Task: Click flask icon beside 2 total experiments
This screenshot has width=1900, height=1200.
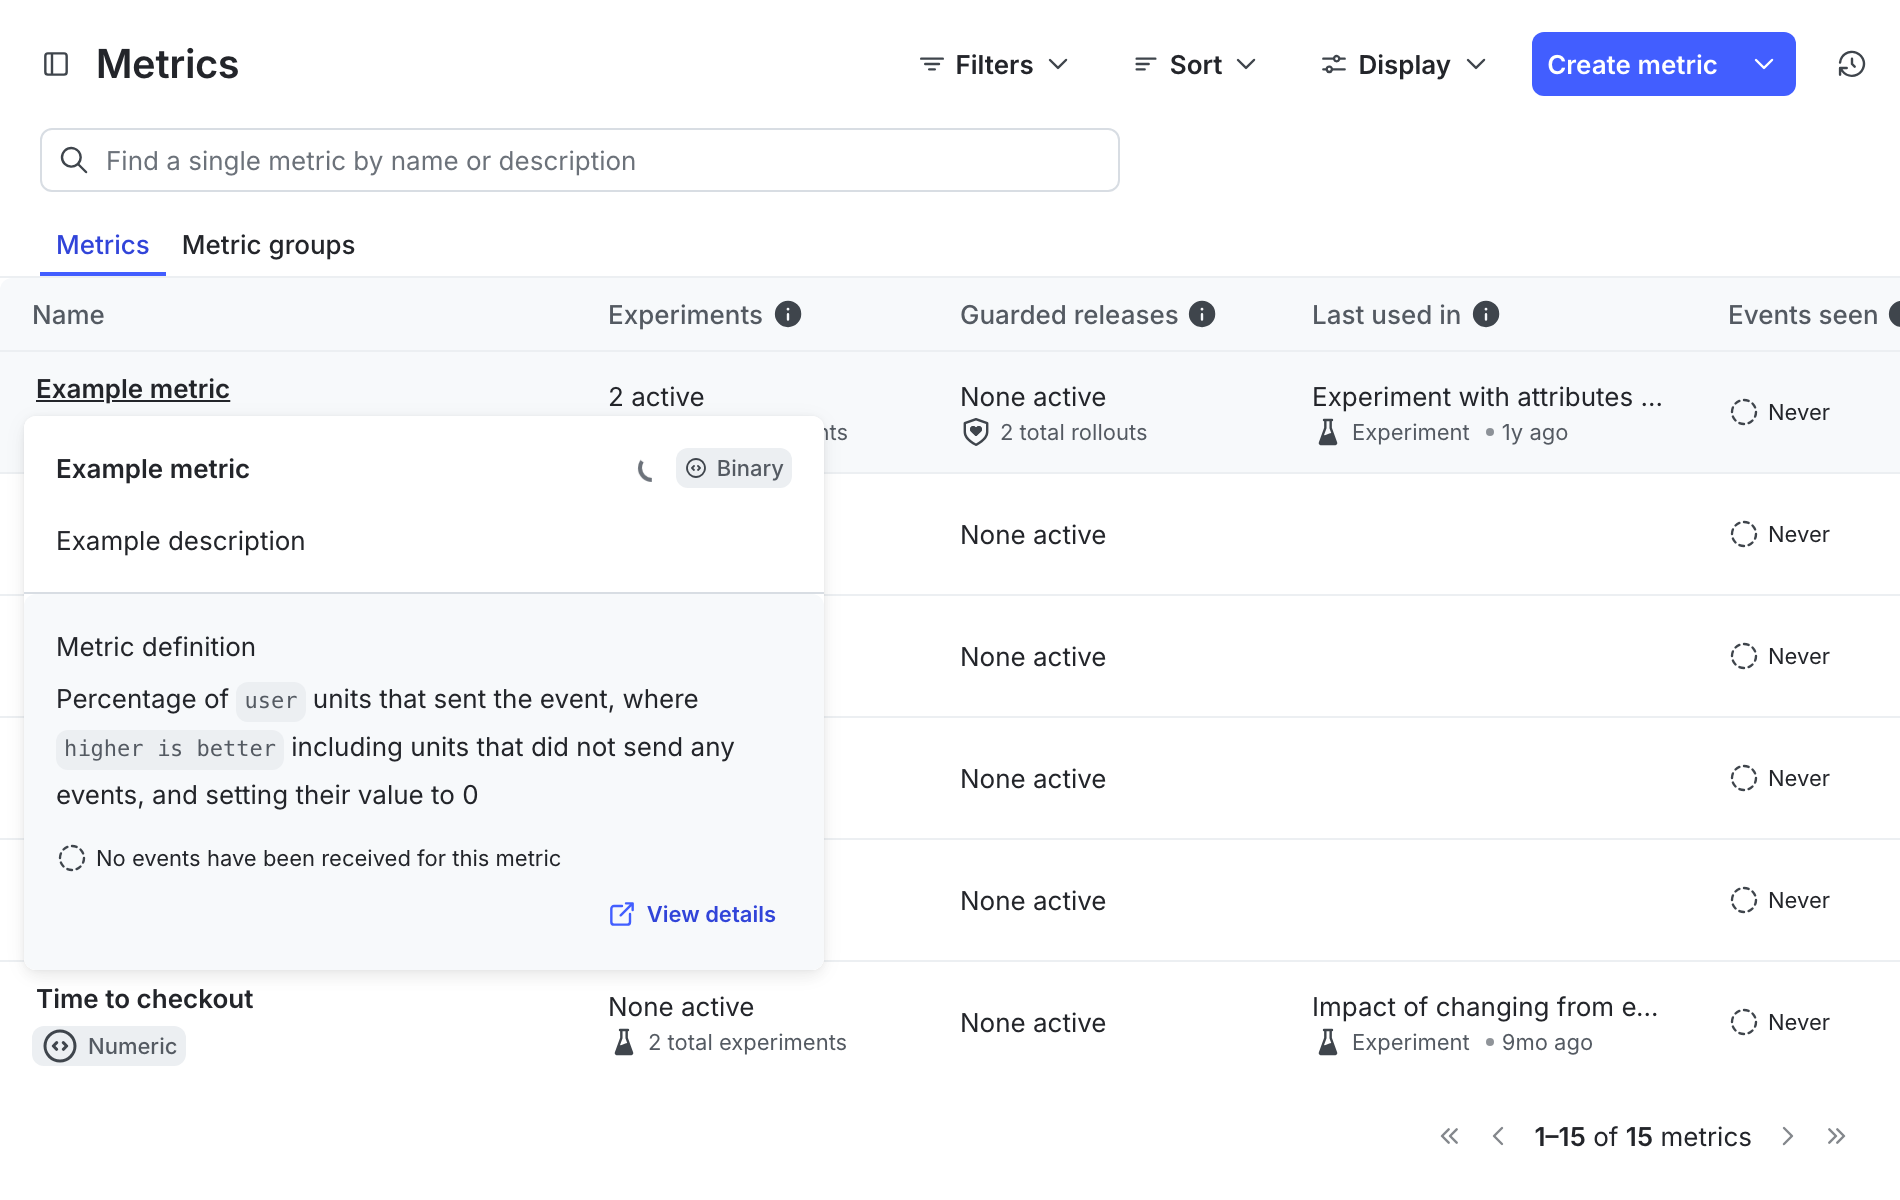Action: click(624, 1043)
